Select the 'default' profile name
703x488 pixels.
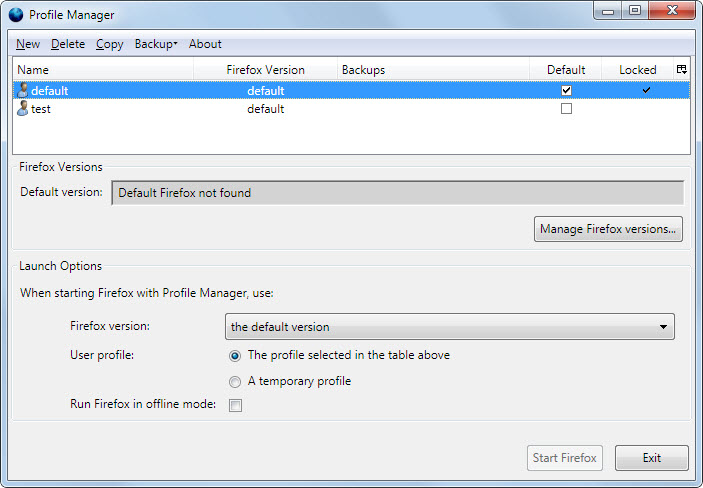[49, 91]
